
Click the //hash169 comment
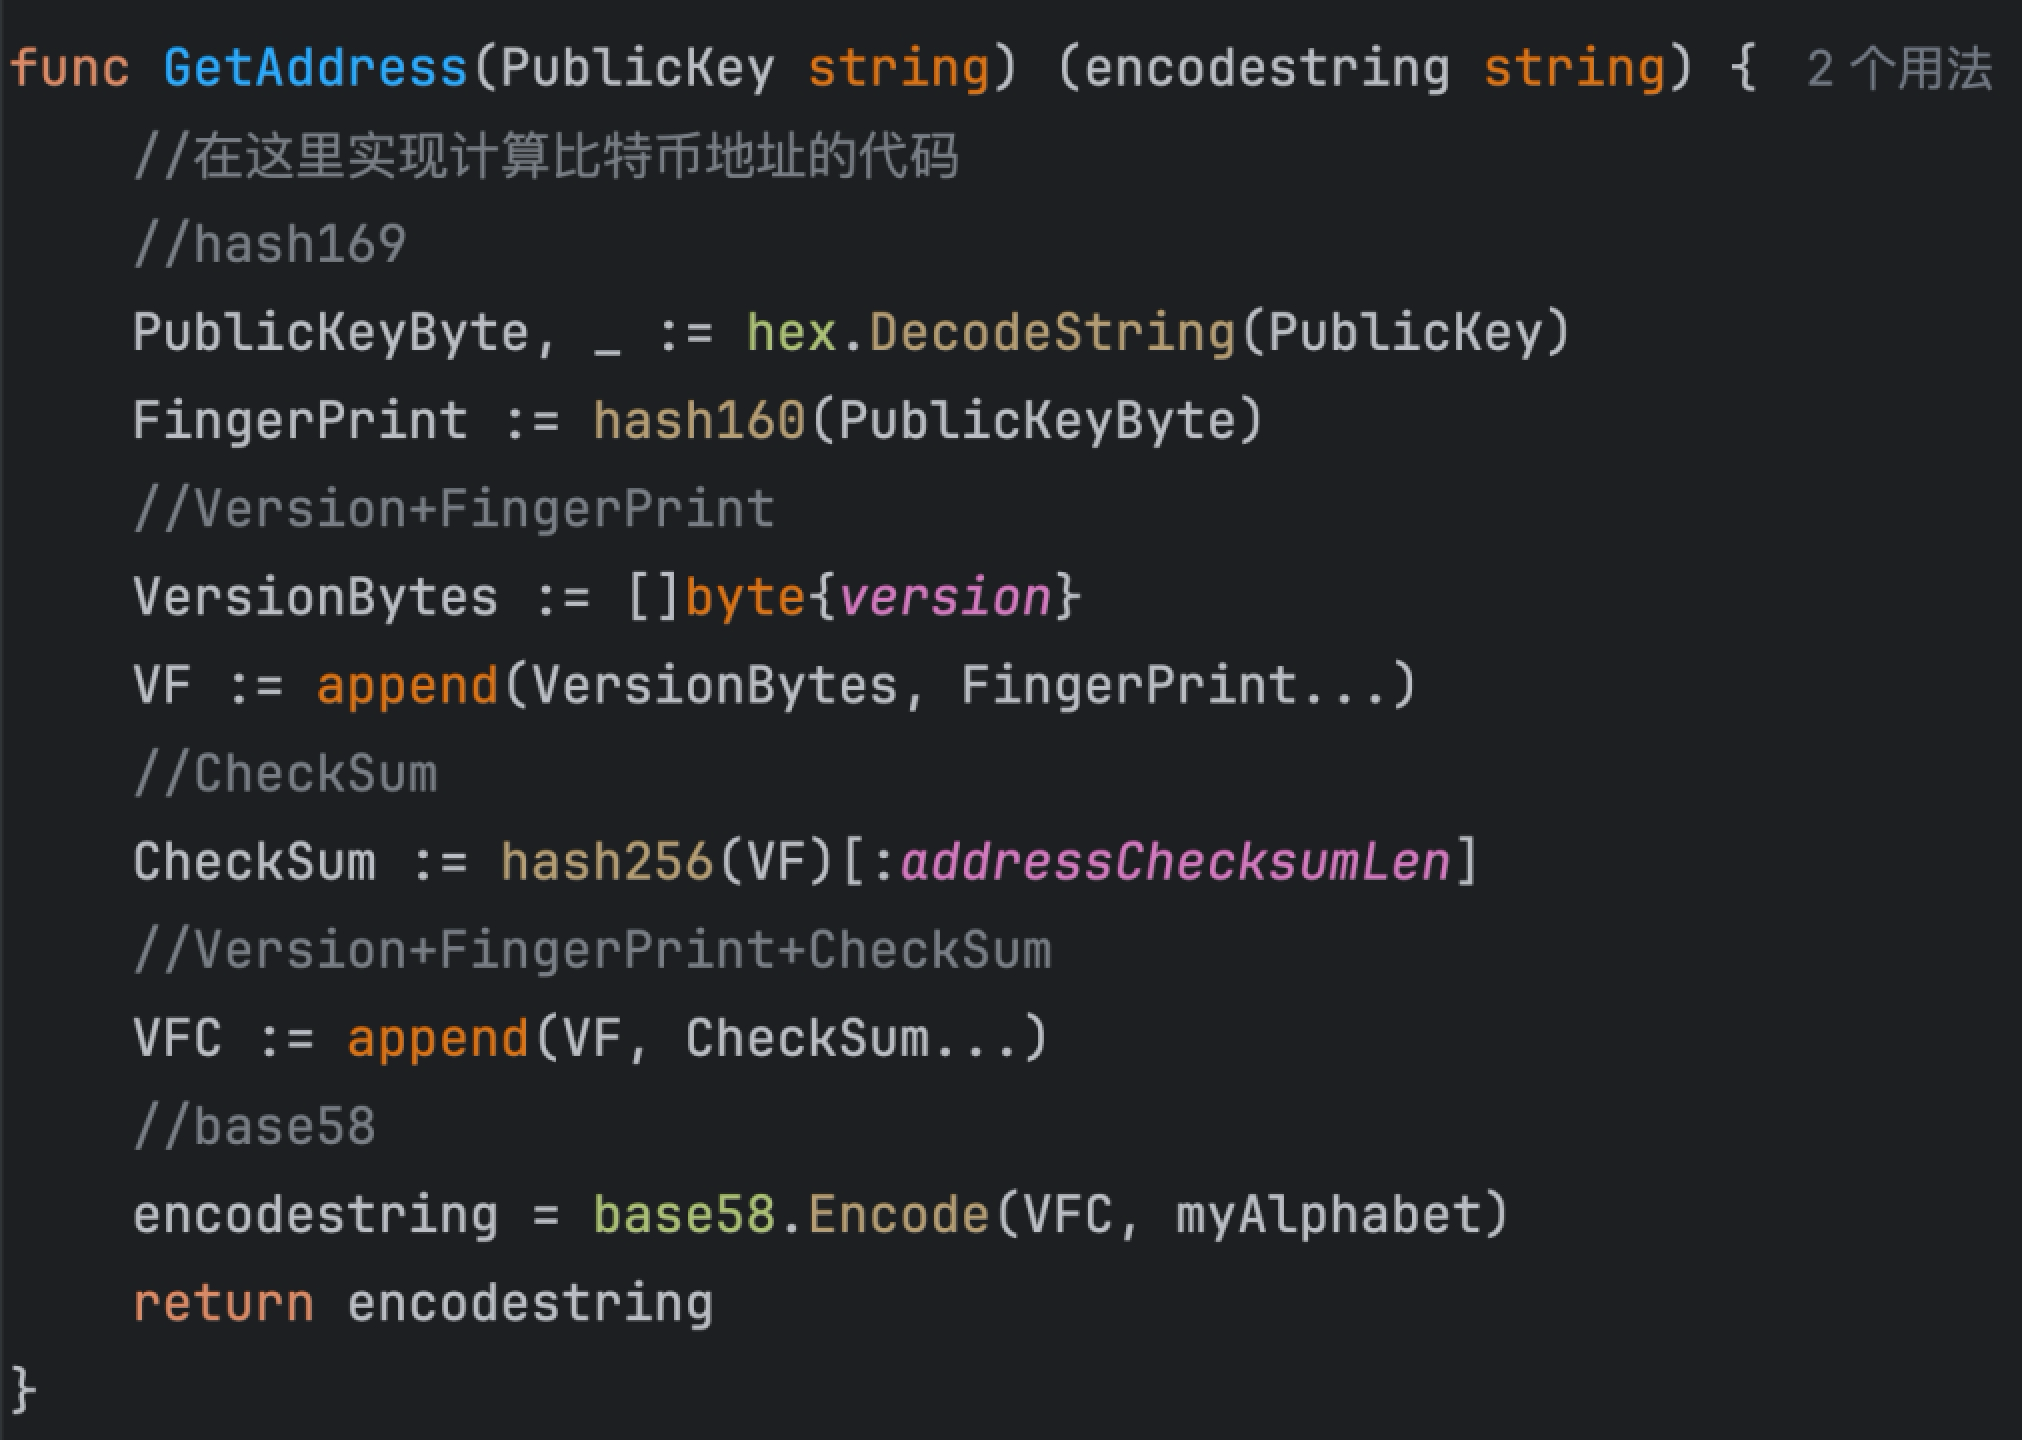(x=270, y=244)
